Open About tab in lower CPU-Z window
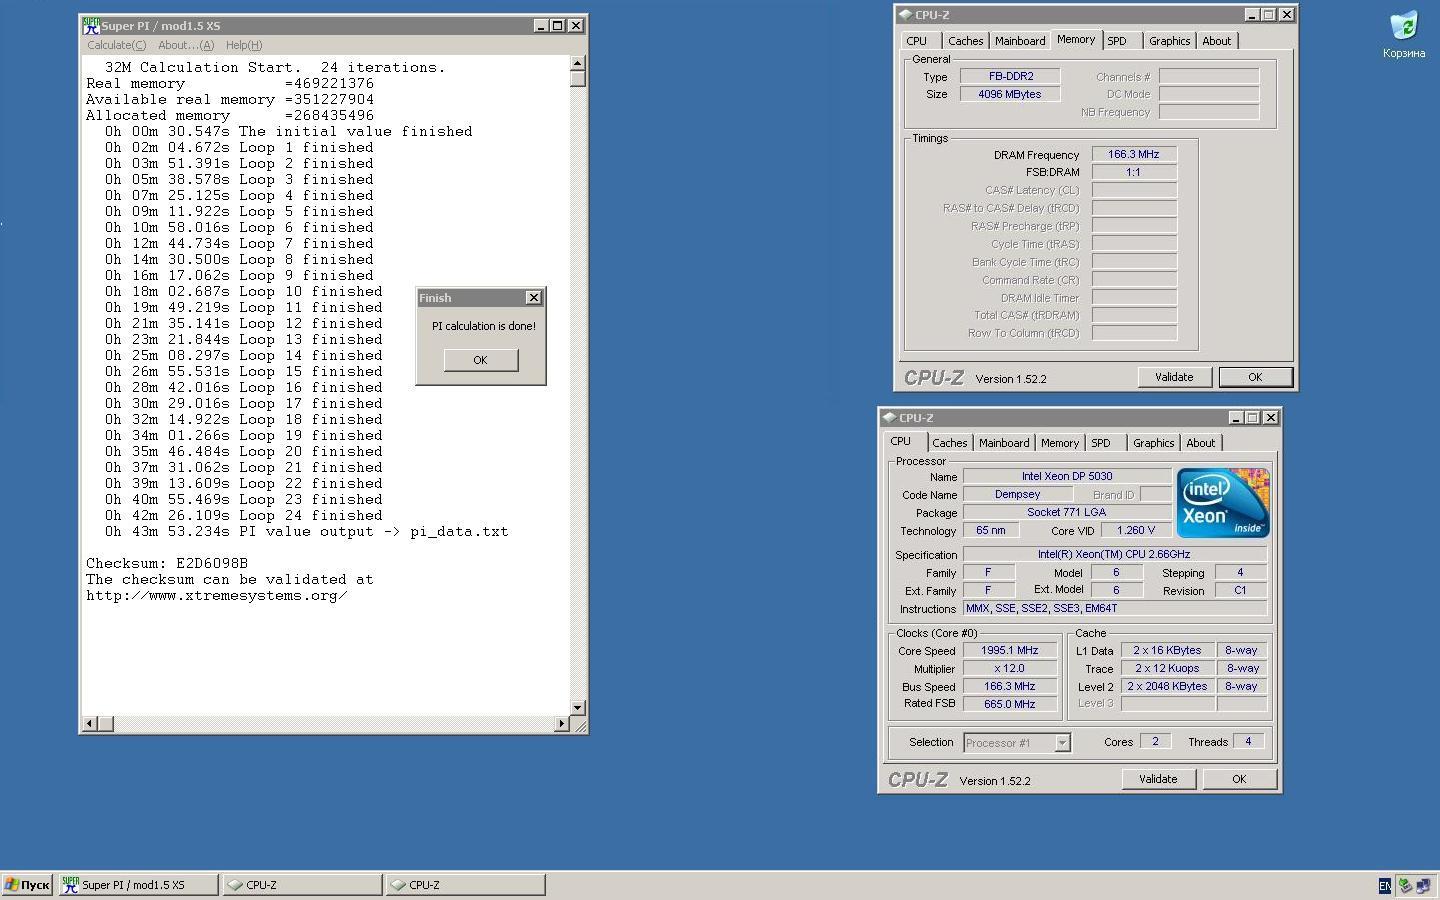Image resolution: width=1440 pixels, height=900 pixels. 1200,443
